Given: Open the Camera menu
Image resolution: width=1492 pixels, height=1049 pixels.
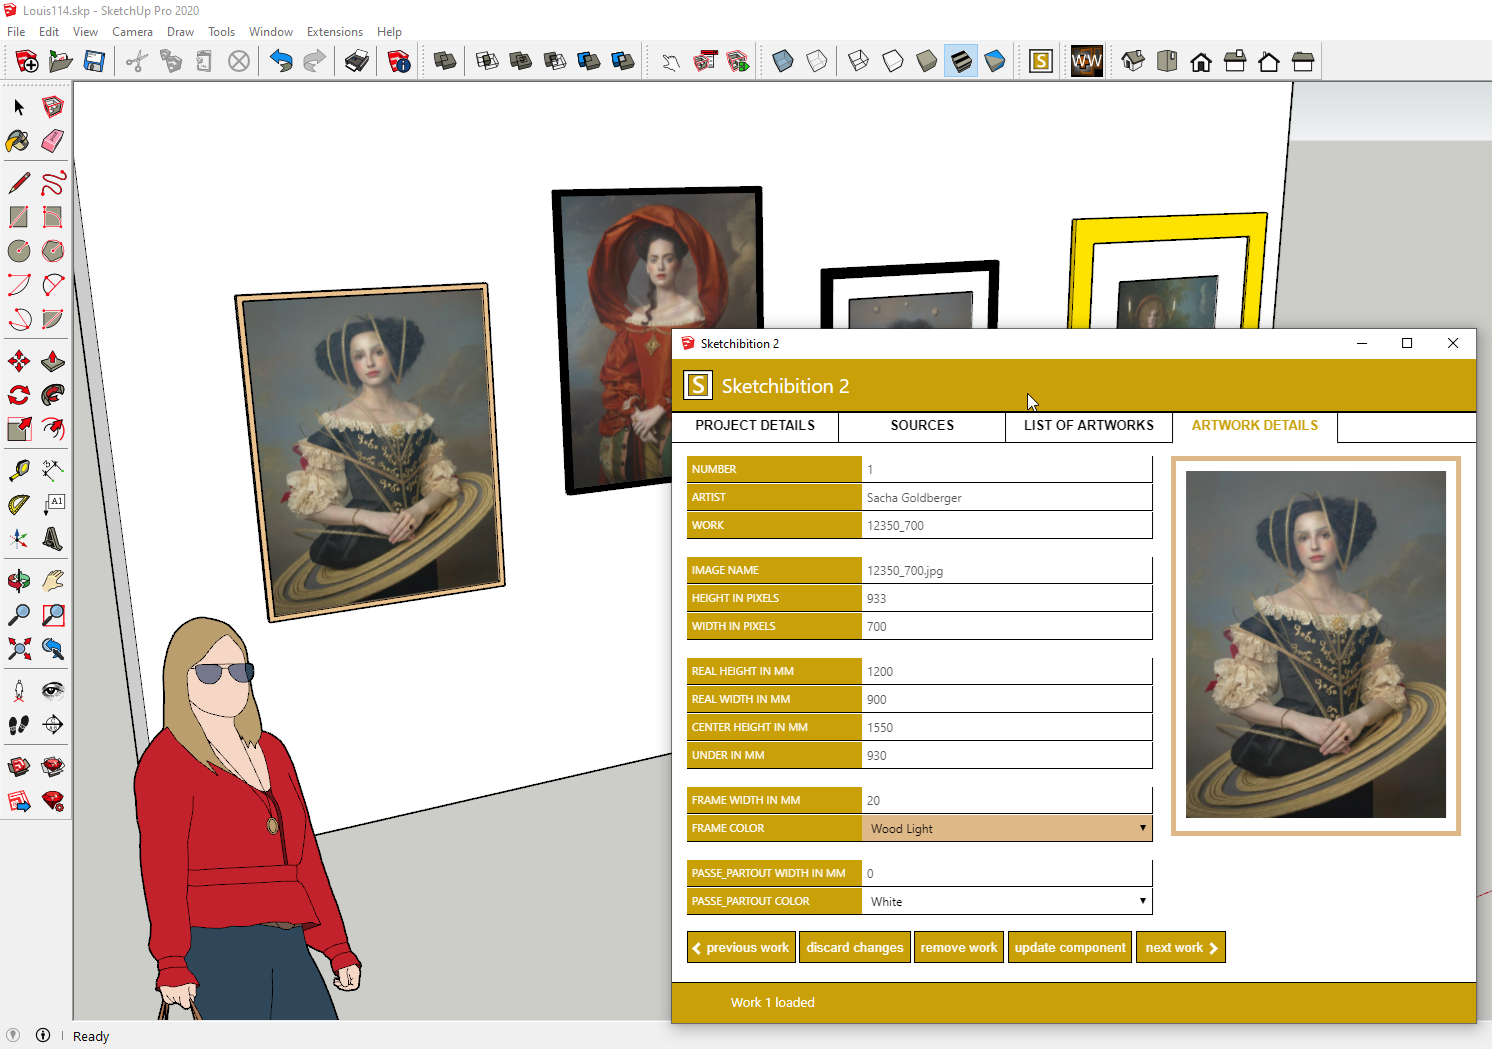Looking at the screenshot, I should pos(132,32).
